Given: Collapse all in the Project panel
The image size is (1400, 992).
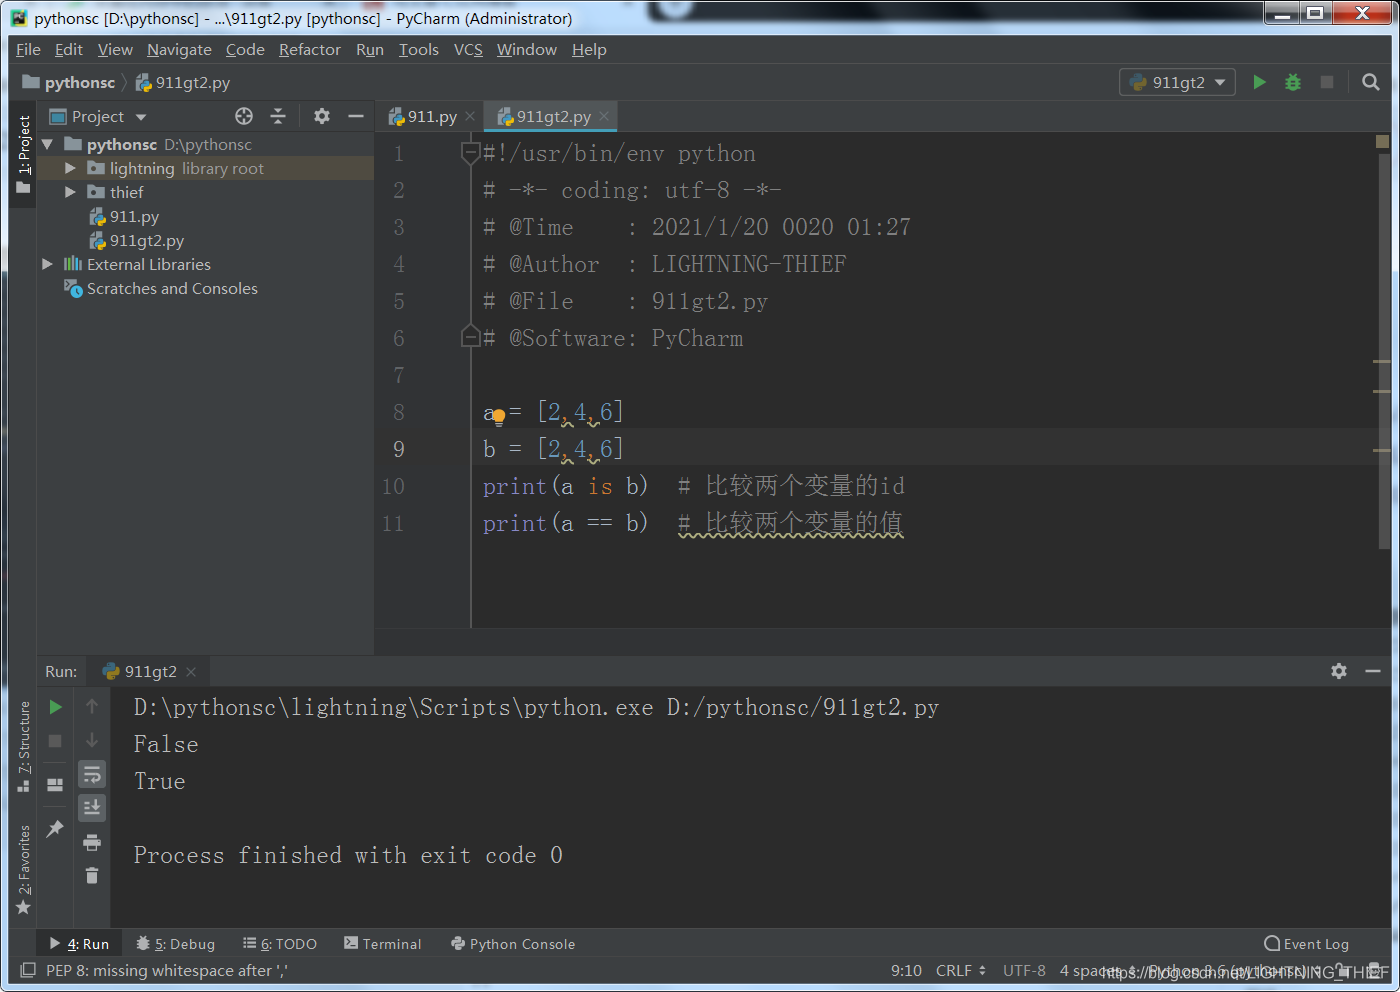Looking at the screenshot, I should click(278, 116).
